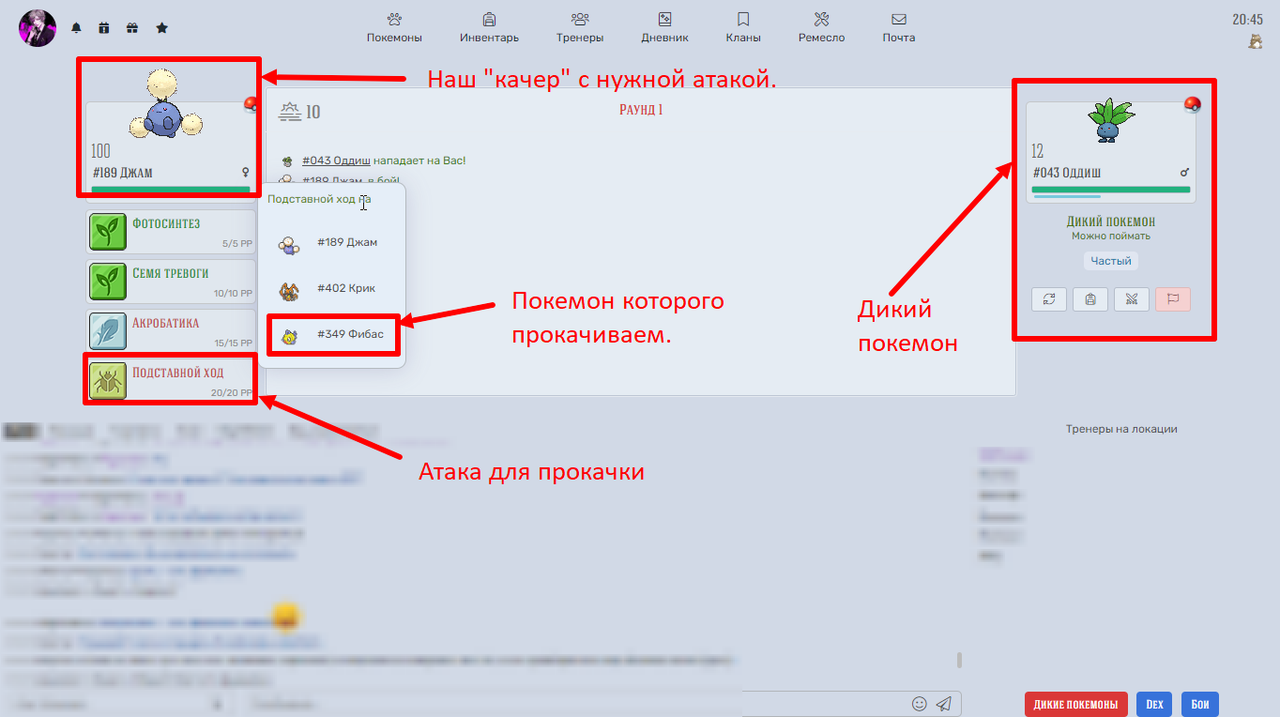Click the female gender symbol on Джам
The width and height of the screenshot is (1280, 717).
click(x=245, y=173)
